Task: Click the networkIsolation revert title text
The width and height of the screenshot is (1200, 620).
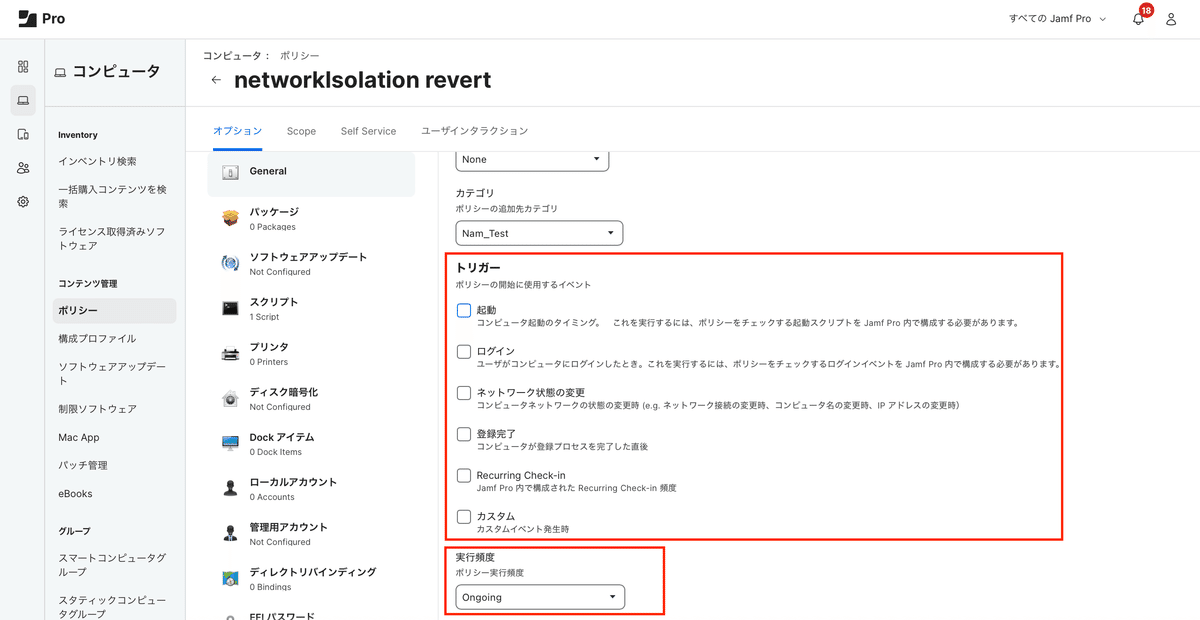Action: (x=362, y=80)
